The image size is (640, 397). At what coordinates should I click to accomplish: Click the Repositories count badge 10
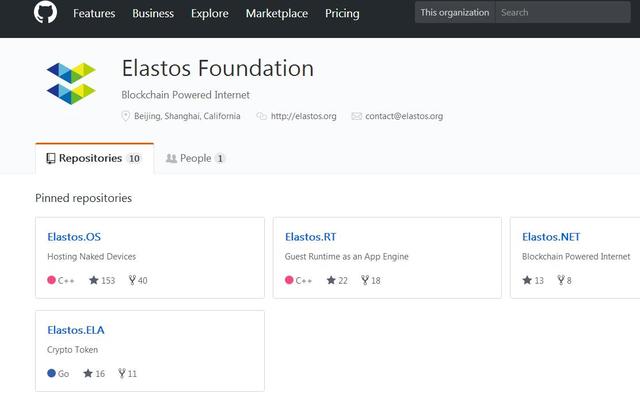coord(134,158)
